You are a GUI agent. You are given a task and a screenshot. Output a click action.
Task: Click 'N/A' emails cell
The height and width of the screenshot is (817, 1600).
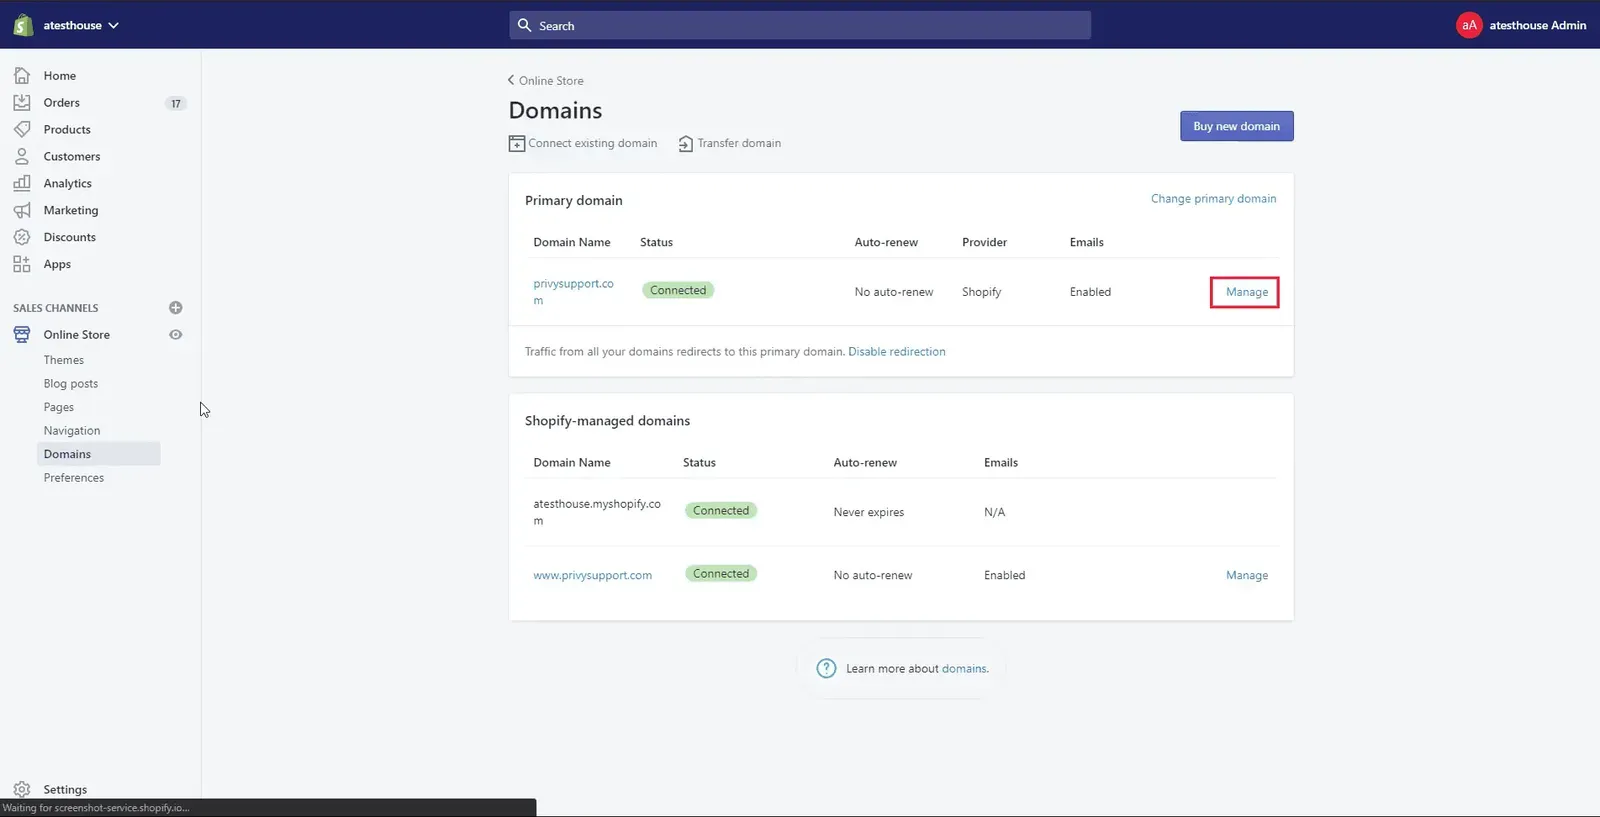coord(995,512)
